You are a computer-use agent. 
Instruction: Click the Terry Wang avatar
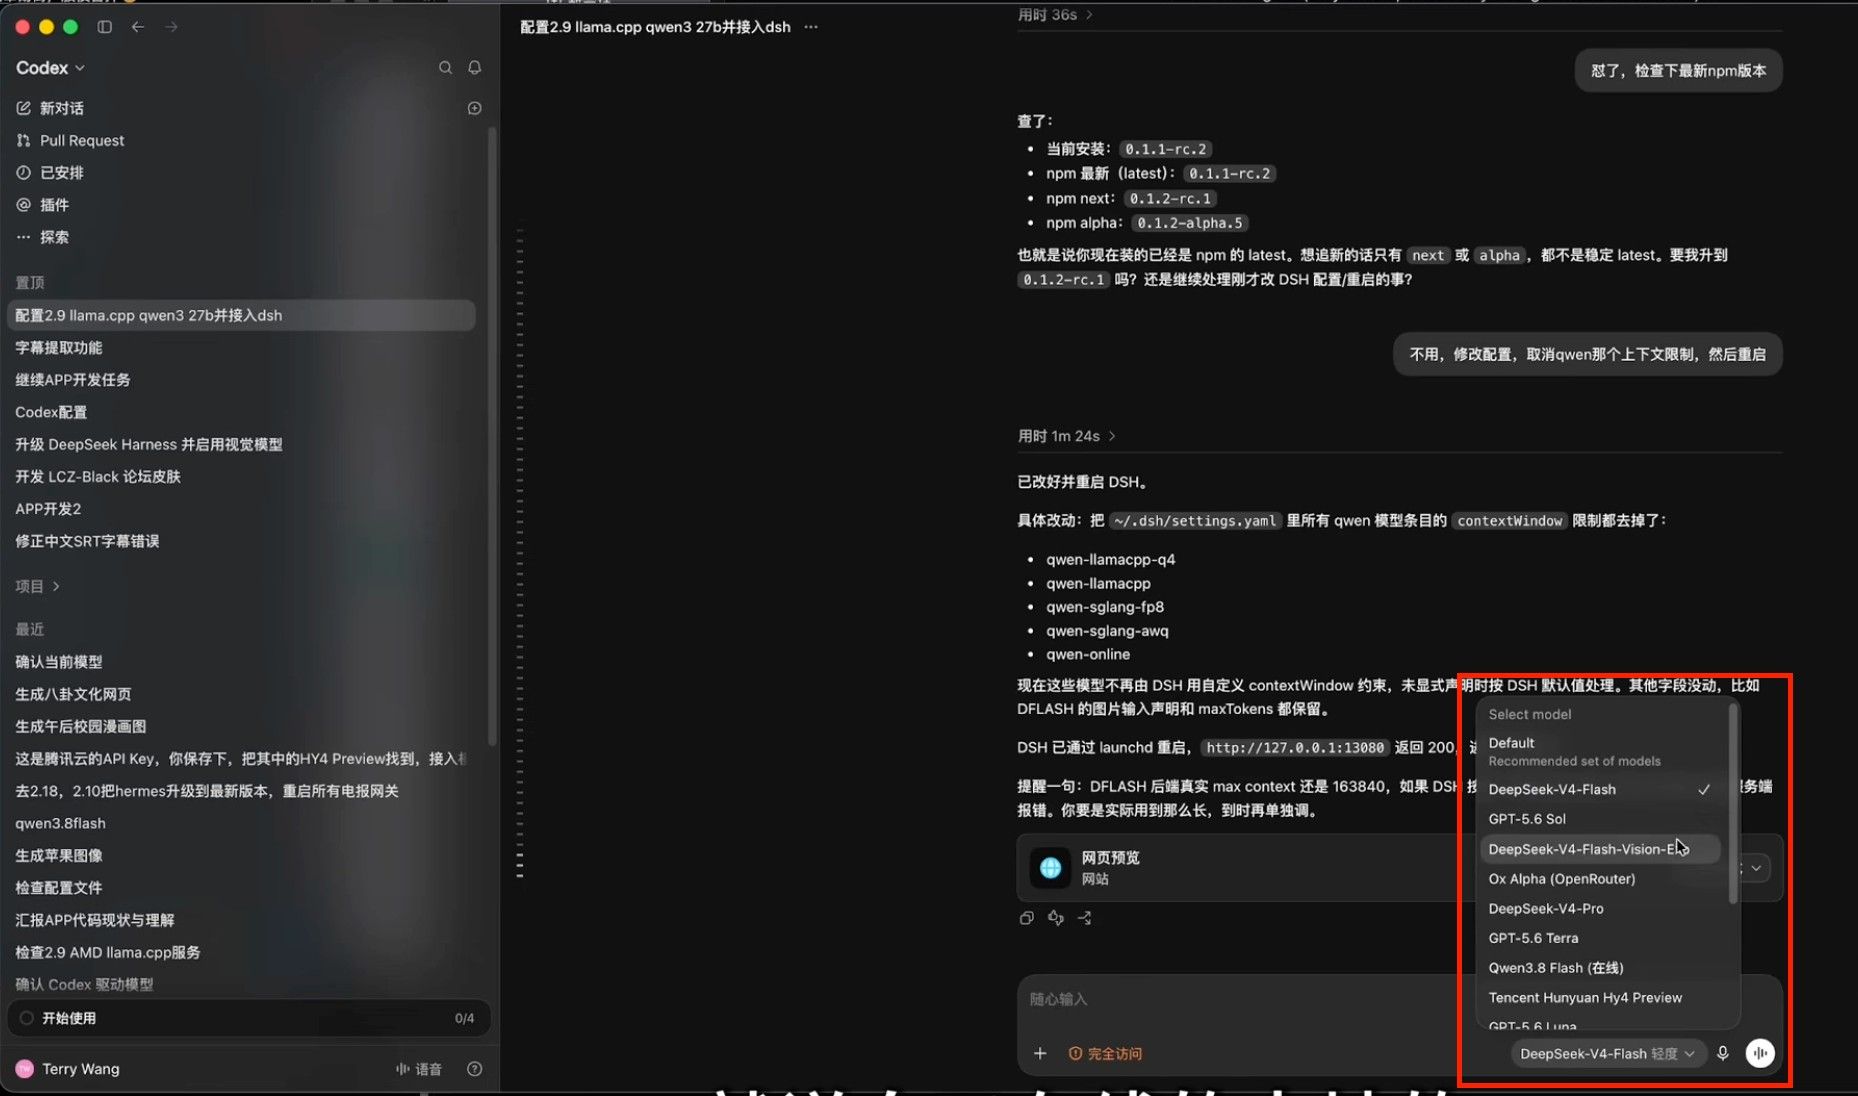[25, 1069]
